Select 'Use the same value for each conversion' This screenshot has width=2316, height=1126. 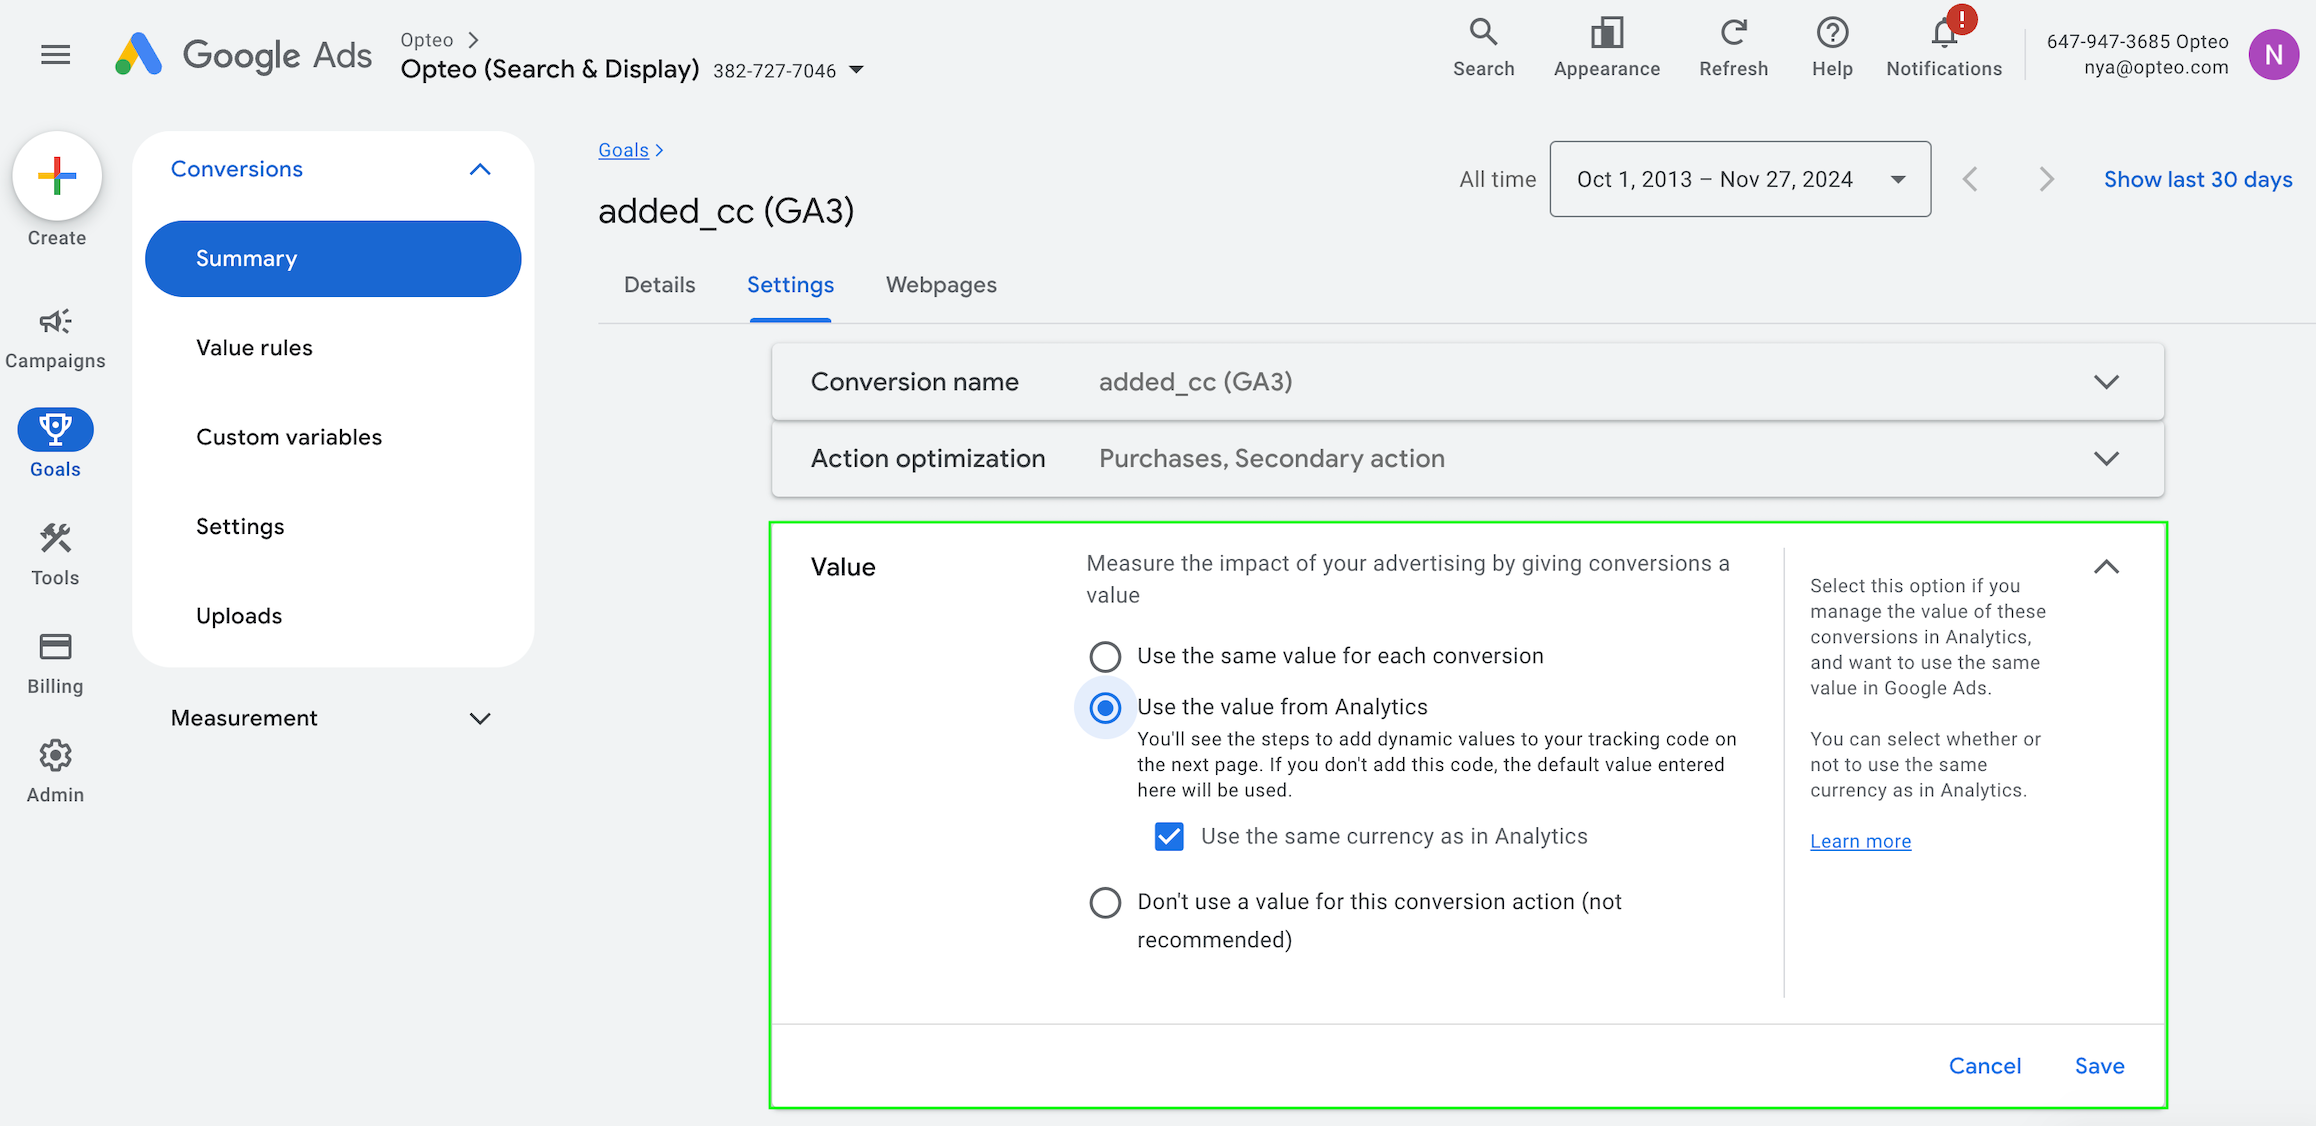(x=1105, y=657)
